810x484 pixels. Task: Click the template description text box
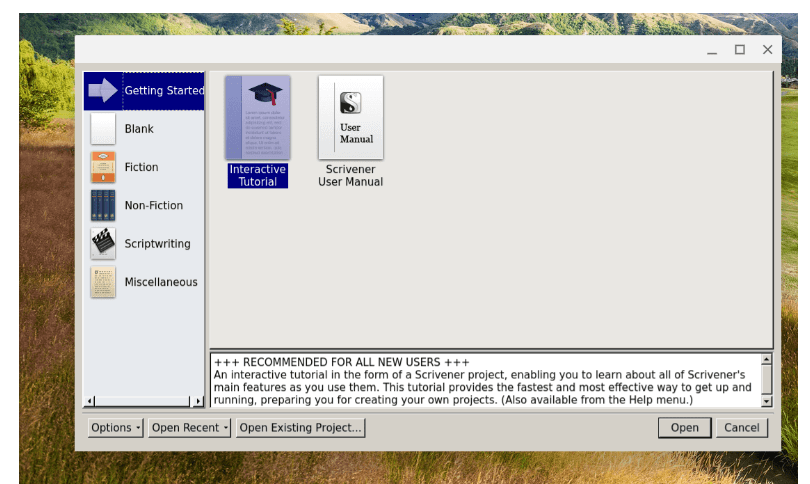pos(487,381)
